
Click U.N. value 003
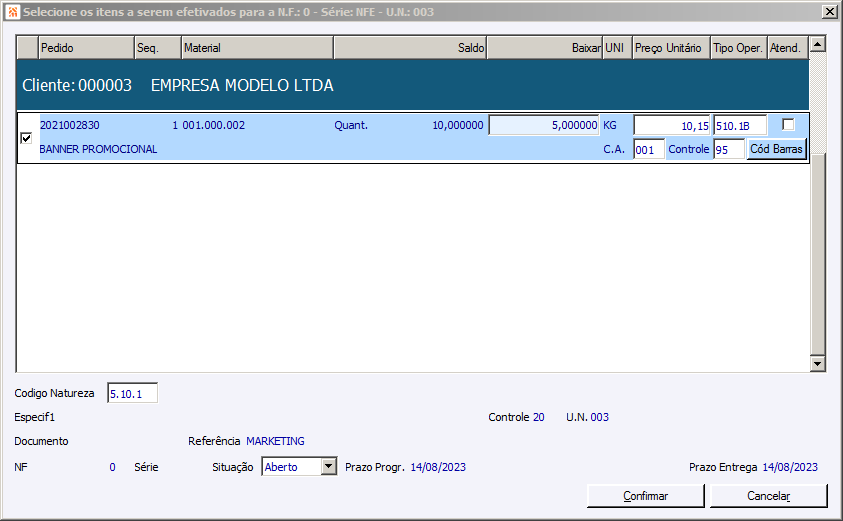click(599, 417)
